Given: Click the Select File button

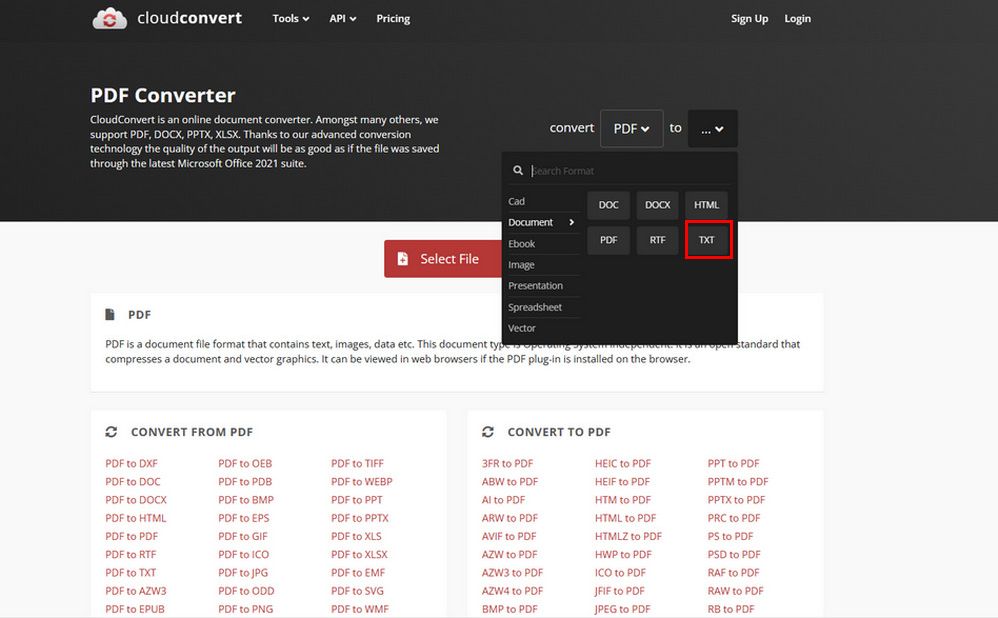Looking at the screenshot, I should click(x=443, y=258).
